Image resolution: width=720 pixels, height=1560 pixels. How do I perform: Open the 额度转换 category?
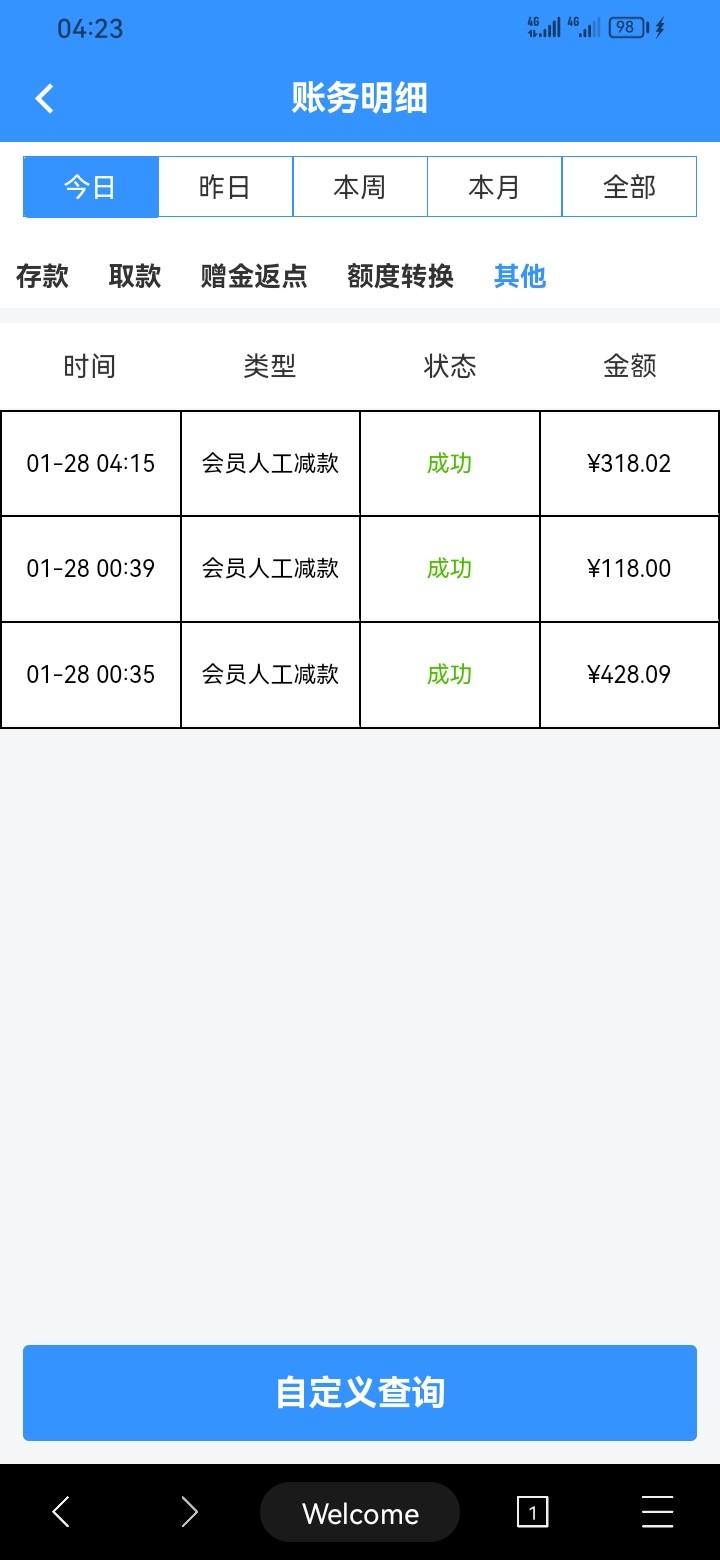click(x=400, y=276)
